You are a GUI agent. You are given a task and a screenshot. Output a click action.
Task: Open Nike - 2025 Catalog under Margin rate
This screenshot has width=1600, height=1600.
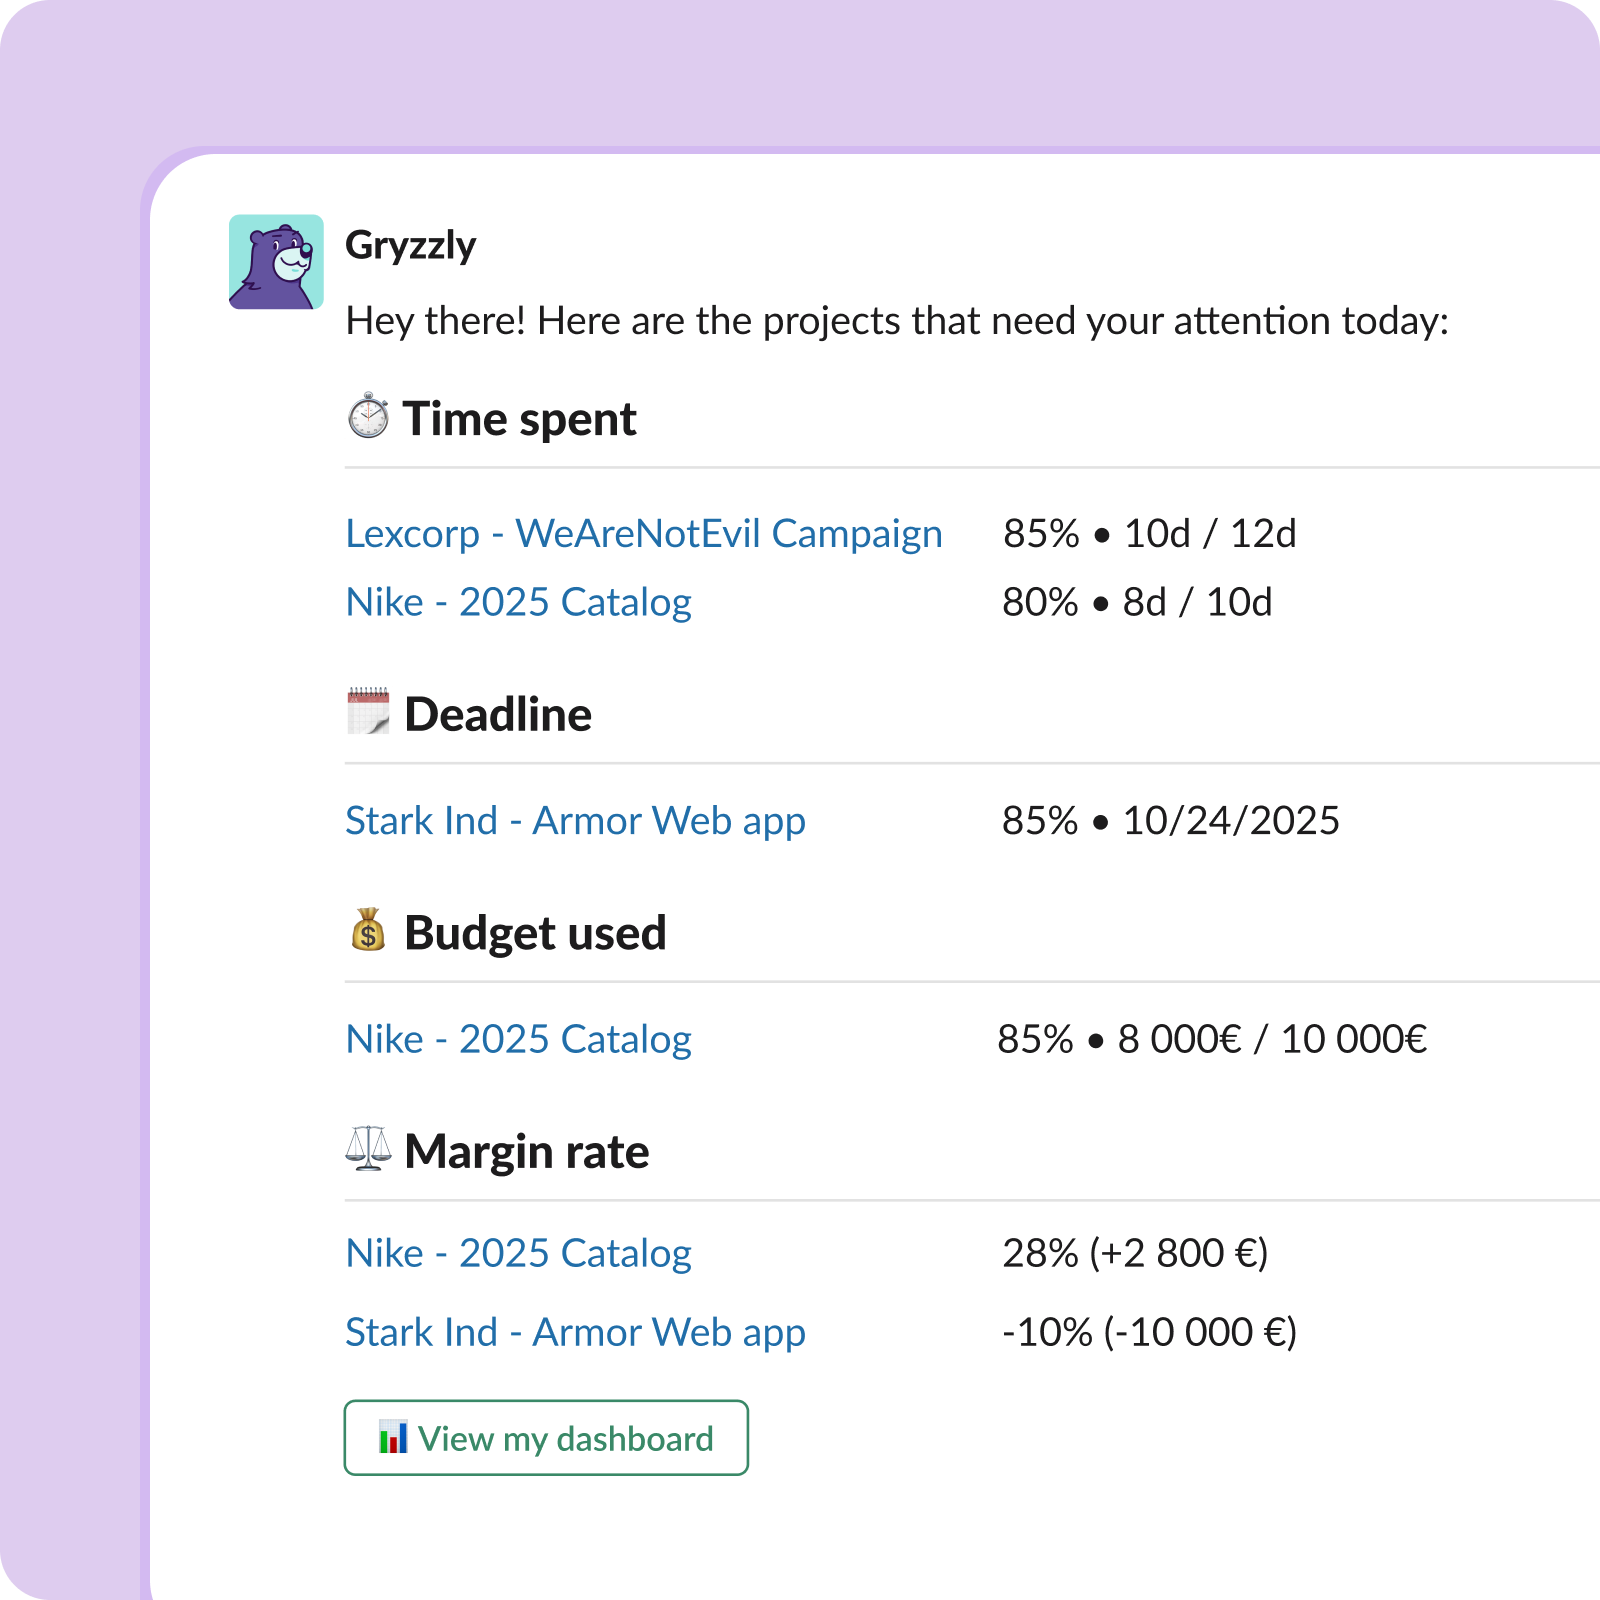(518, 1253)
